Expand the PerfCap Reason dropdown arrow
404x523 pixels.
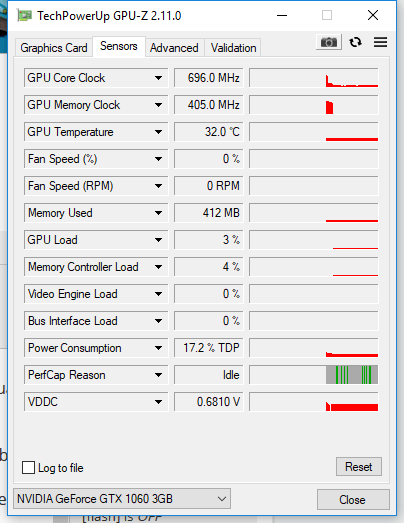click(158, 375)
